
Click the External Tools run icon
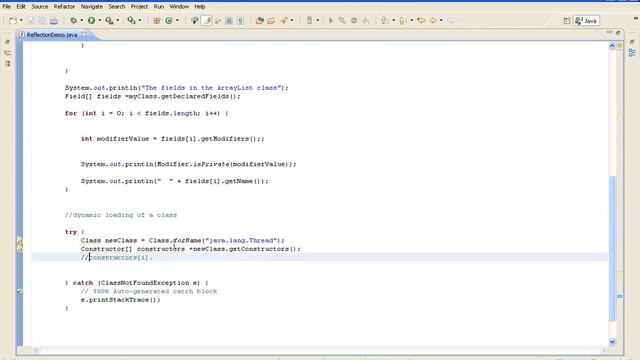tap(109, 20)
